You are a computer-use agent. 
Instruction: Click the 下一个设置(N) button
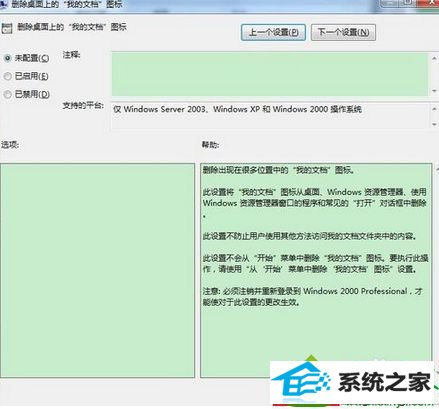343,32
